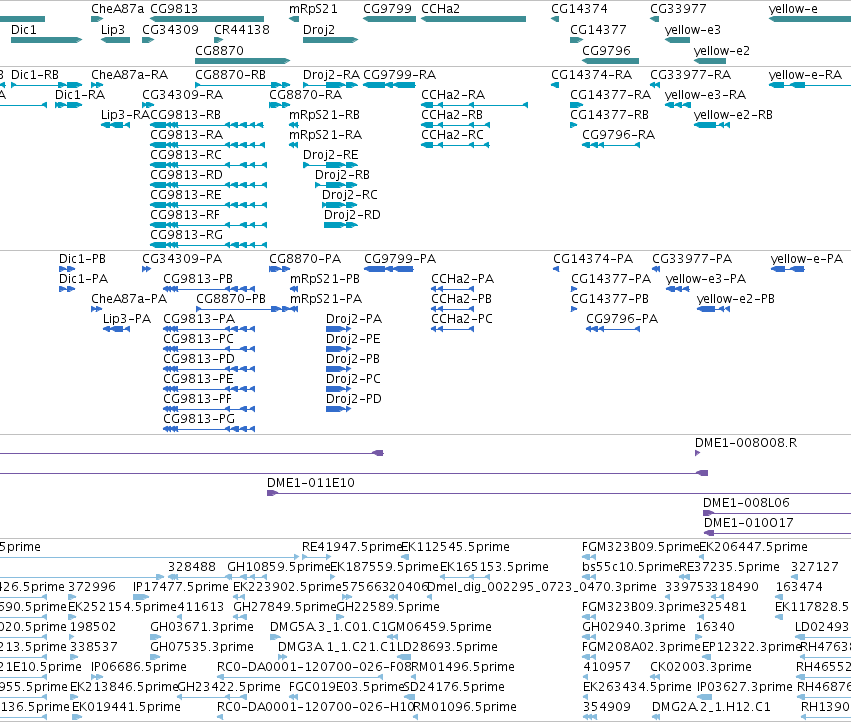851x722 pixels.
Task: Click EST GH03671.3prime
Action: (x=202, y=626)
